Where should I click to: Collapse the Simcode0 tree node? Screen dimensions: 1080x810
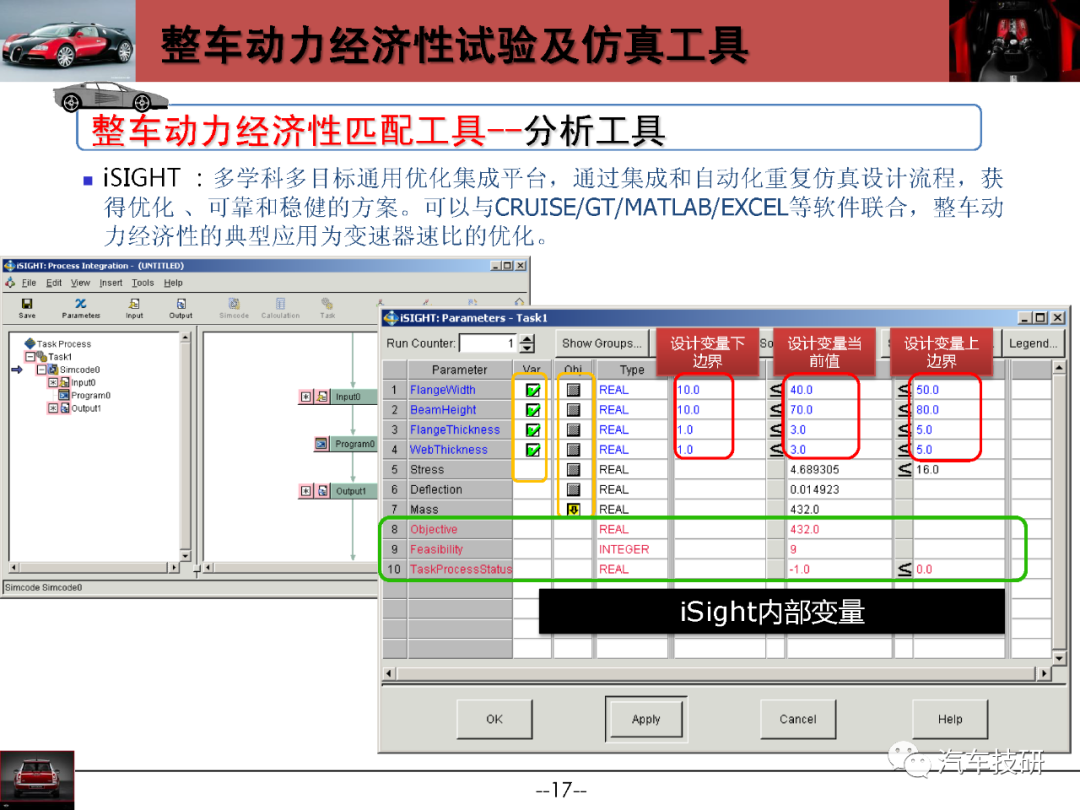click(41, 370)
